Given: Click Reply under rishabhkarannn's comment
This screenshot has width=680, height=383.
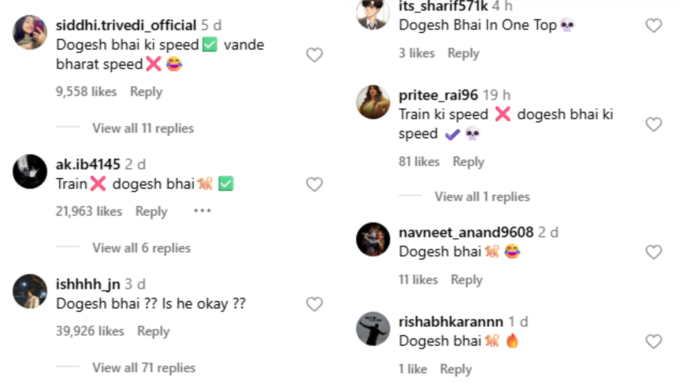Looking at the screenshot, I should (456, 369).
